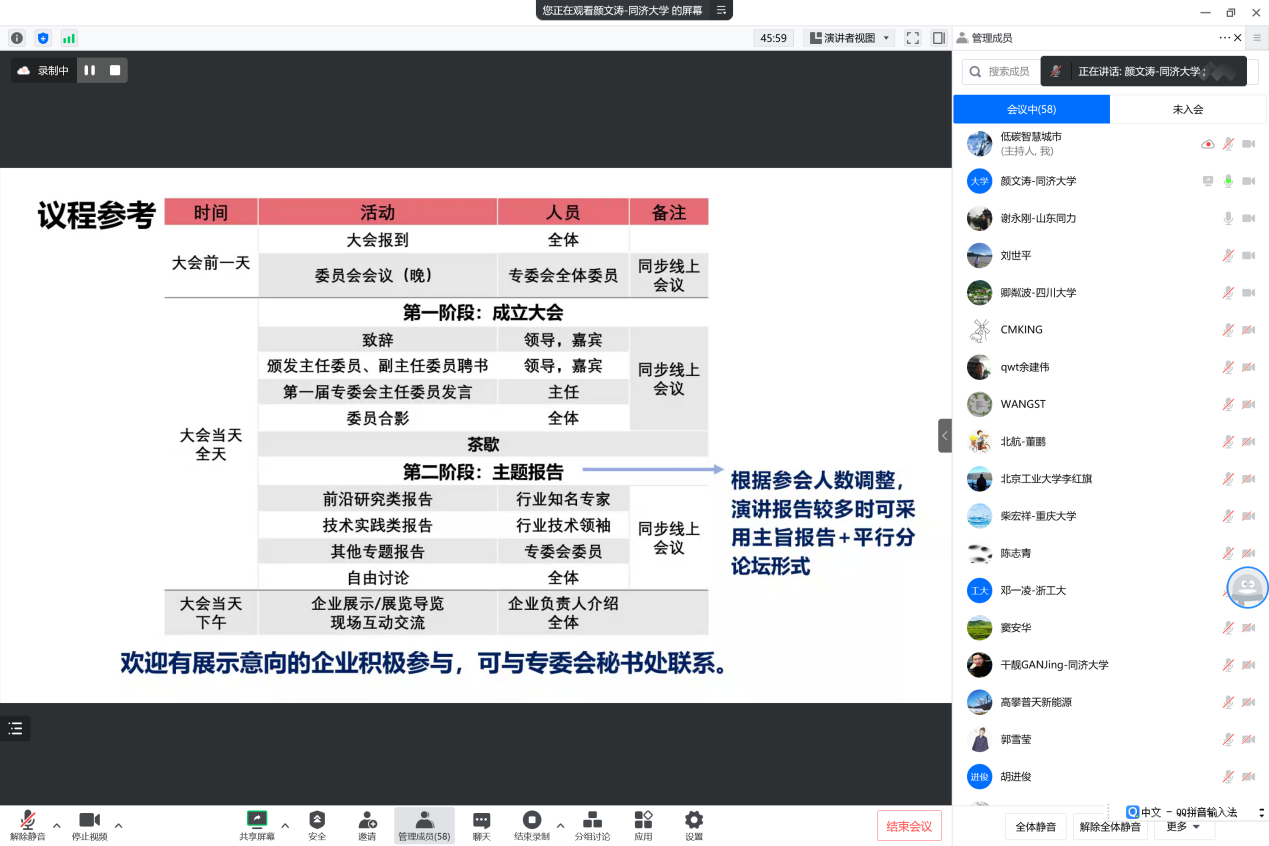Open the 设置 settings panel
Image resolution: width=1269 pixels, height=846 pixels.
[x=693, y=824]
